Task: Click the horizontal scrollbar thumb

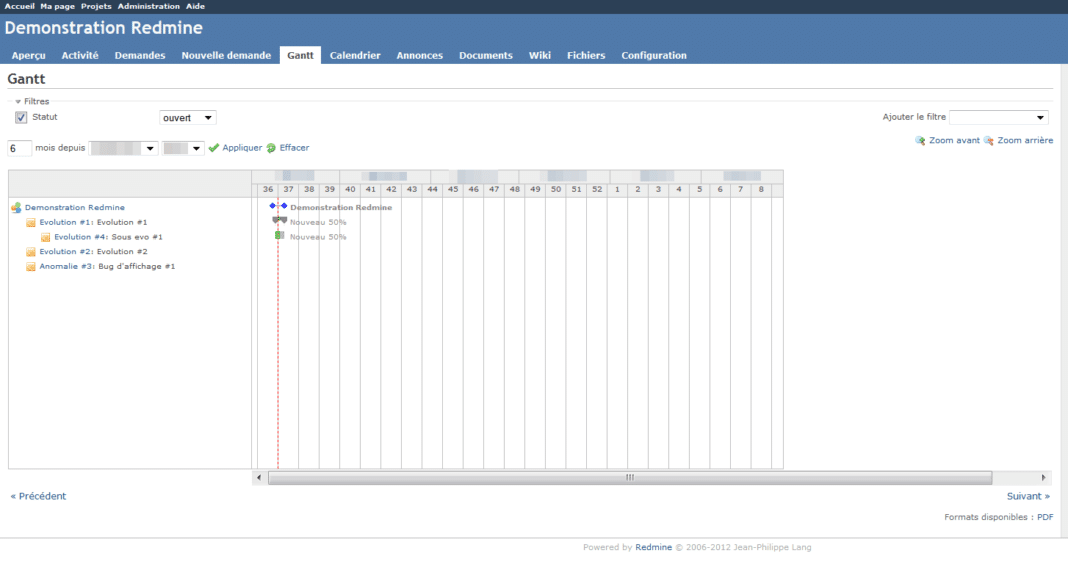Action: (630, 478)
